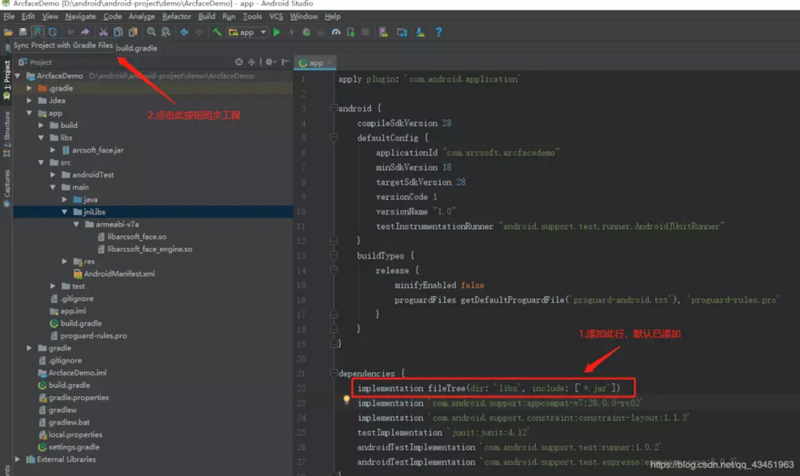Open SDK Manager download icon
800x476 pixels.
[420, 32]
